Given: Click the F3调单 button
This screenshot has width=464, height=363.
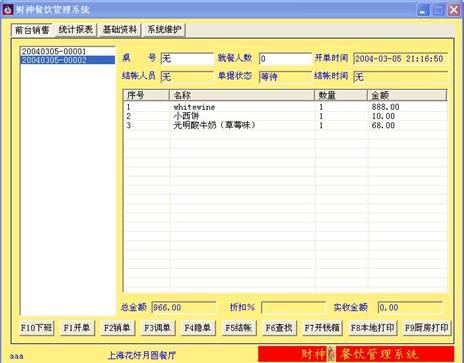Looking at the screenshot, I should tap(157, 328).
